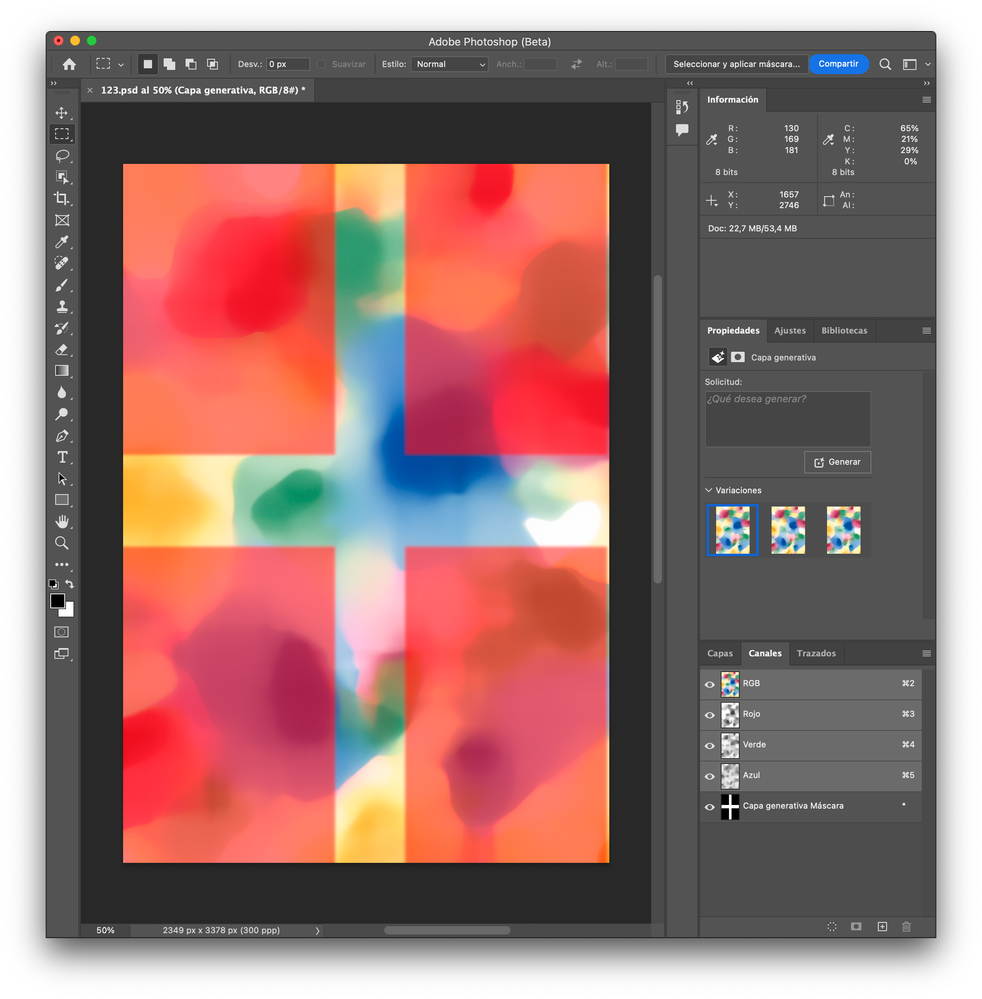Select the Lasso tool
982x999 pixels.
tap(62, 155)
